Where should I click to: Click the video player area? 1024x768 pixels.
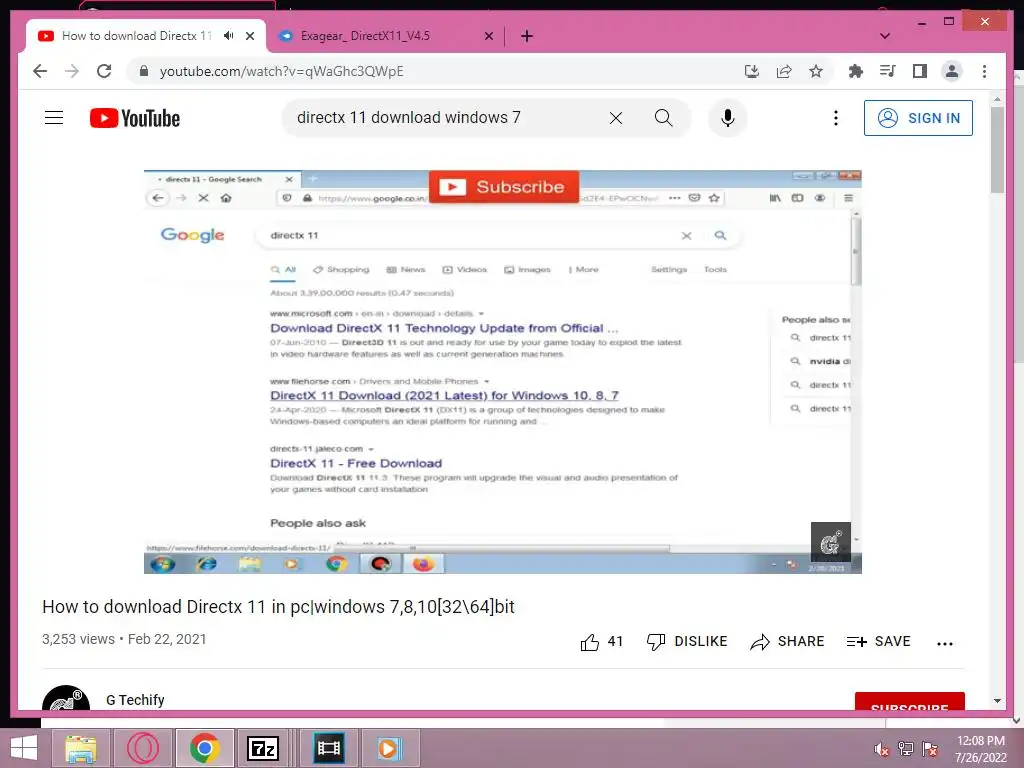click(x=503, y=372)
